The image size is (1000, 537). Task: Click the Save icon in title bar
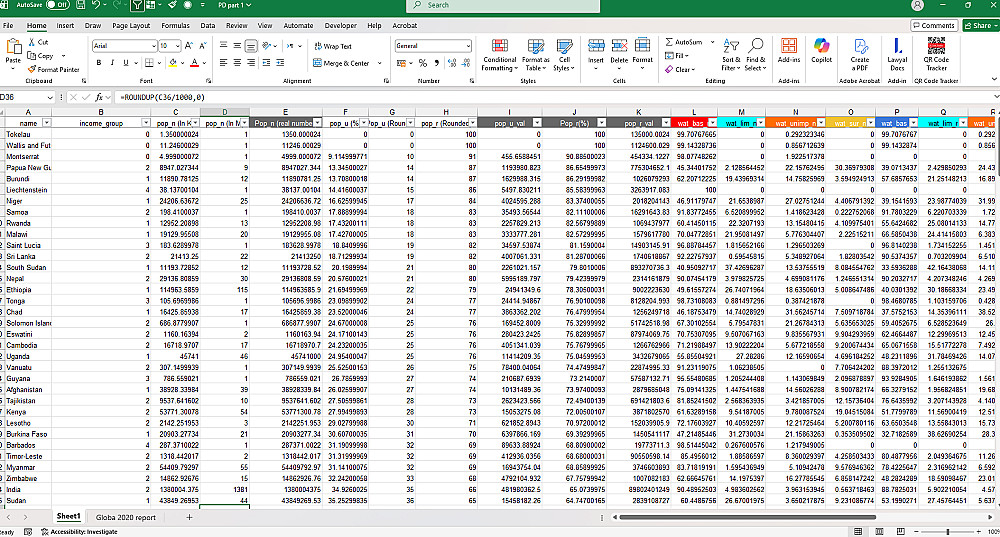(x=81, y=5)
